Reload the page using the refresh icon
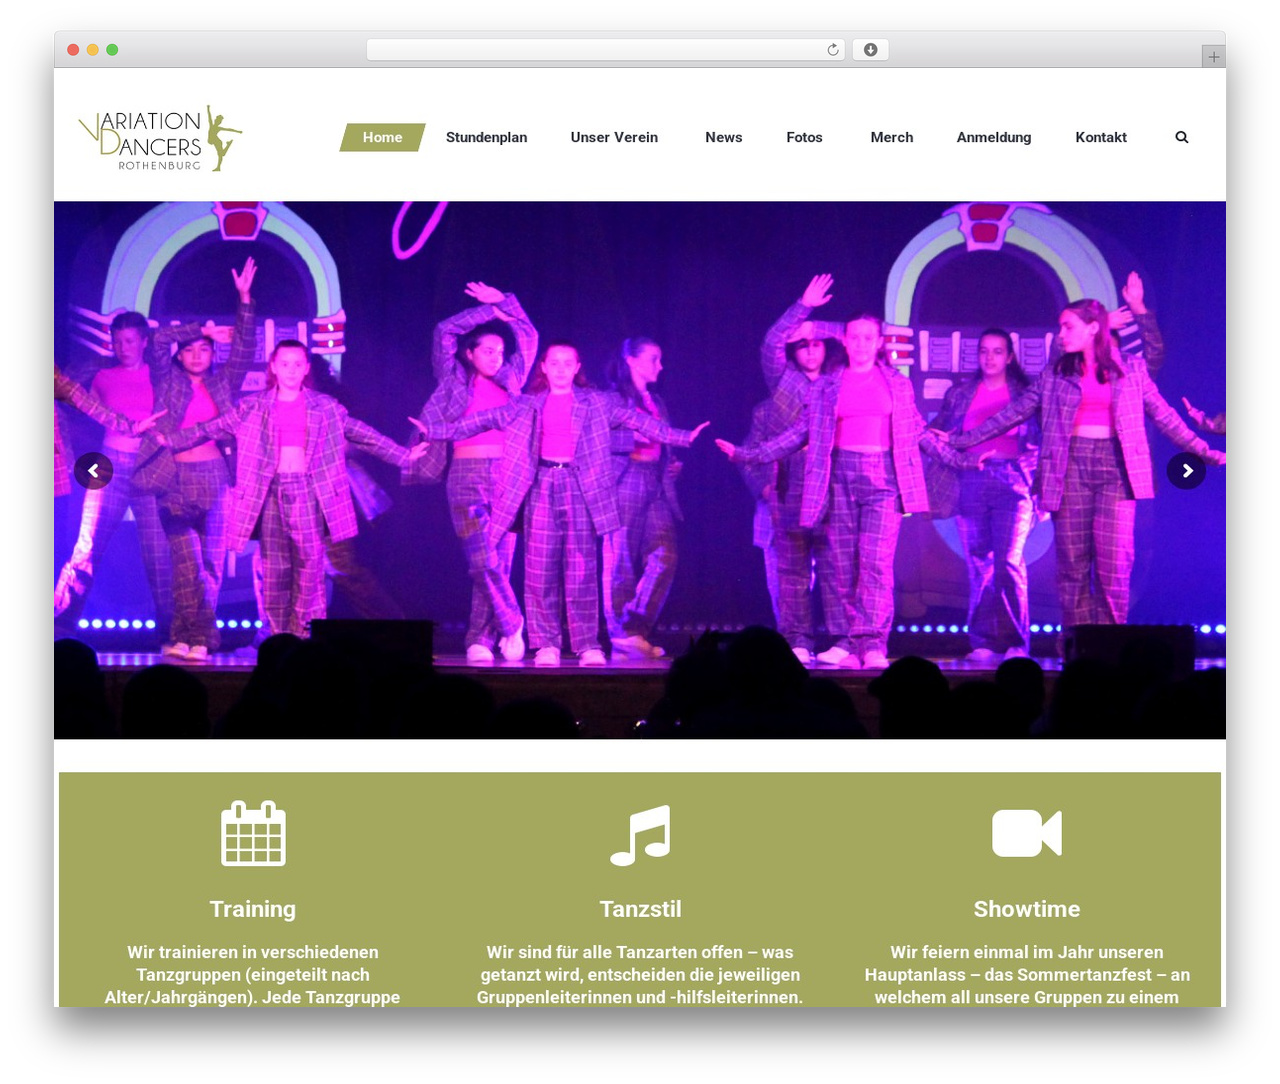 click(x=833, y=50)
